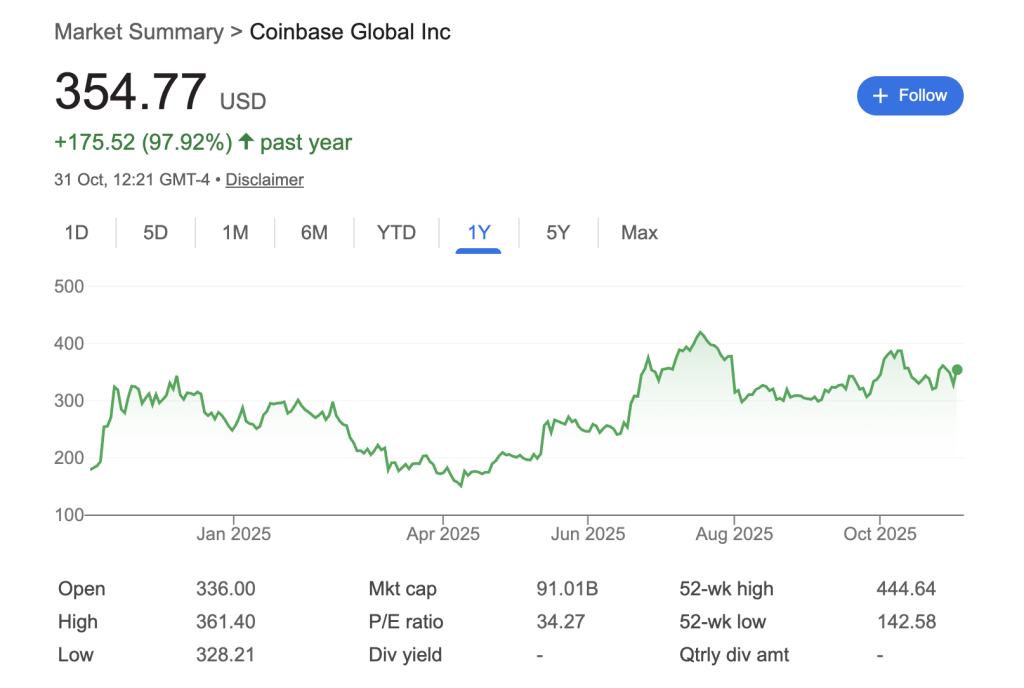Select the currently active 1Y tab
Viewport: 1024px width, 688px height.
[x=478, y=232]
